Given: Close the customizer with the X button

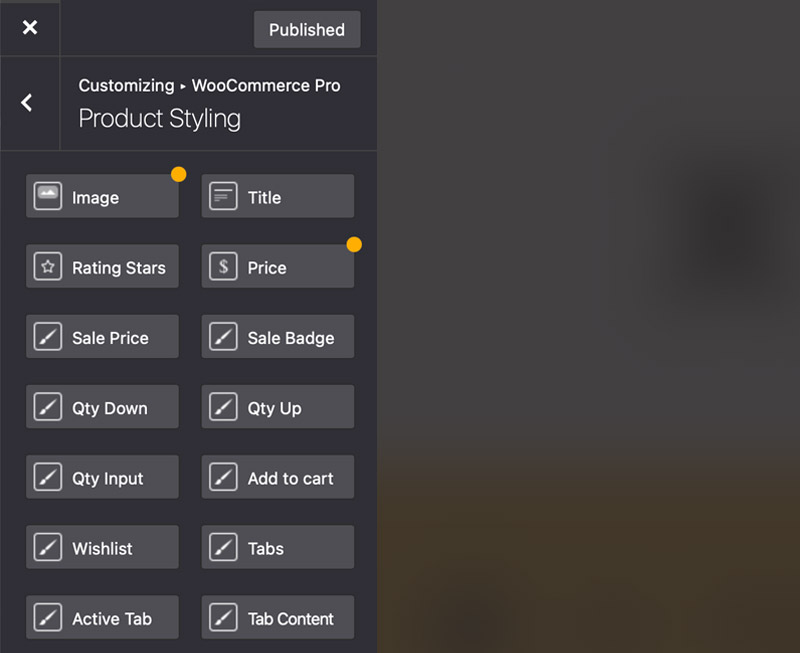Looking at the screenshot, I should (30, 28).
